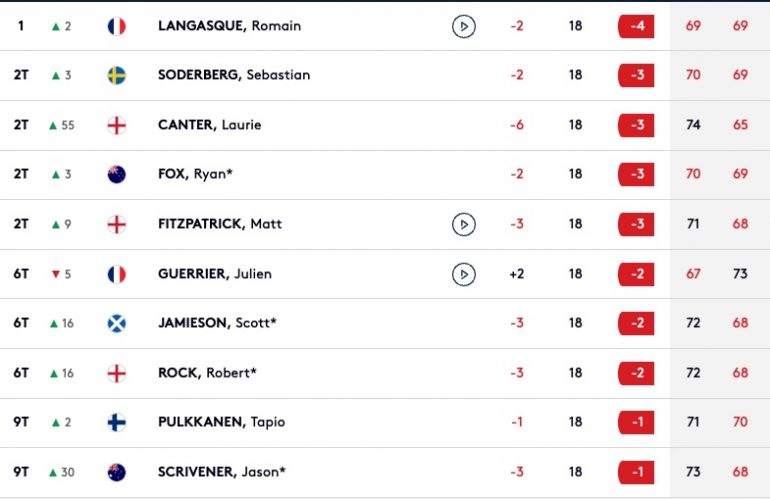Open player profile for CANTER, Laurie
This screenshot has height=499, width=770.
[x=209, y=125]
